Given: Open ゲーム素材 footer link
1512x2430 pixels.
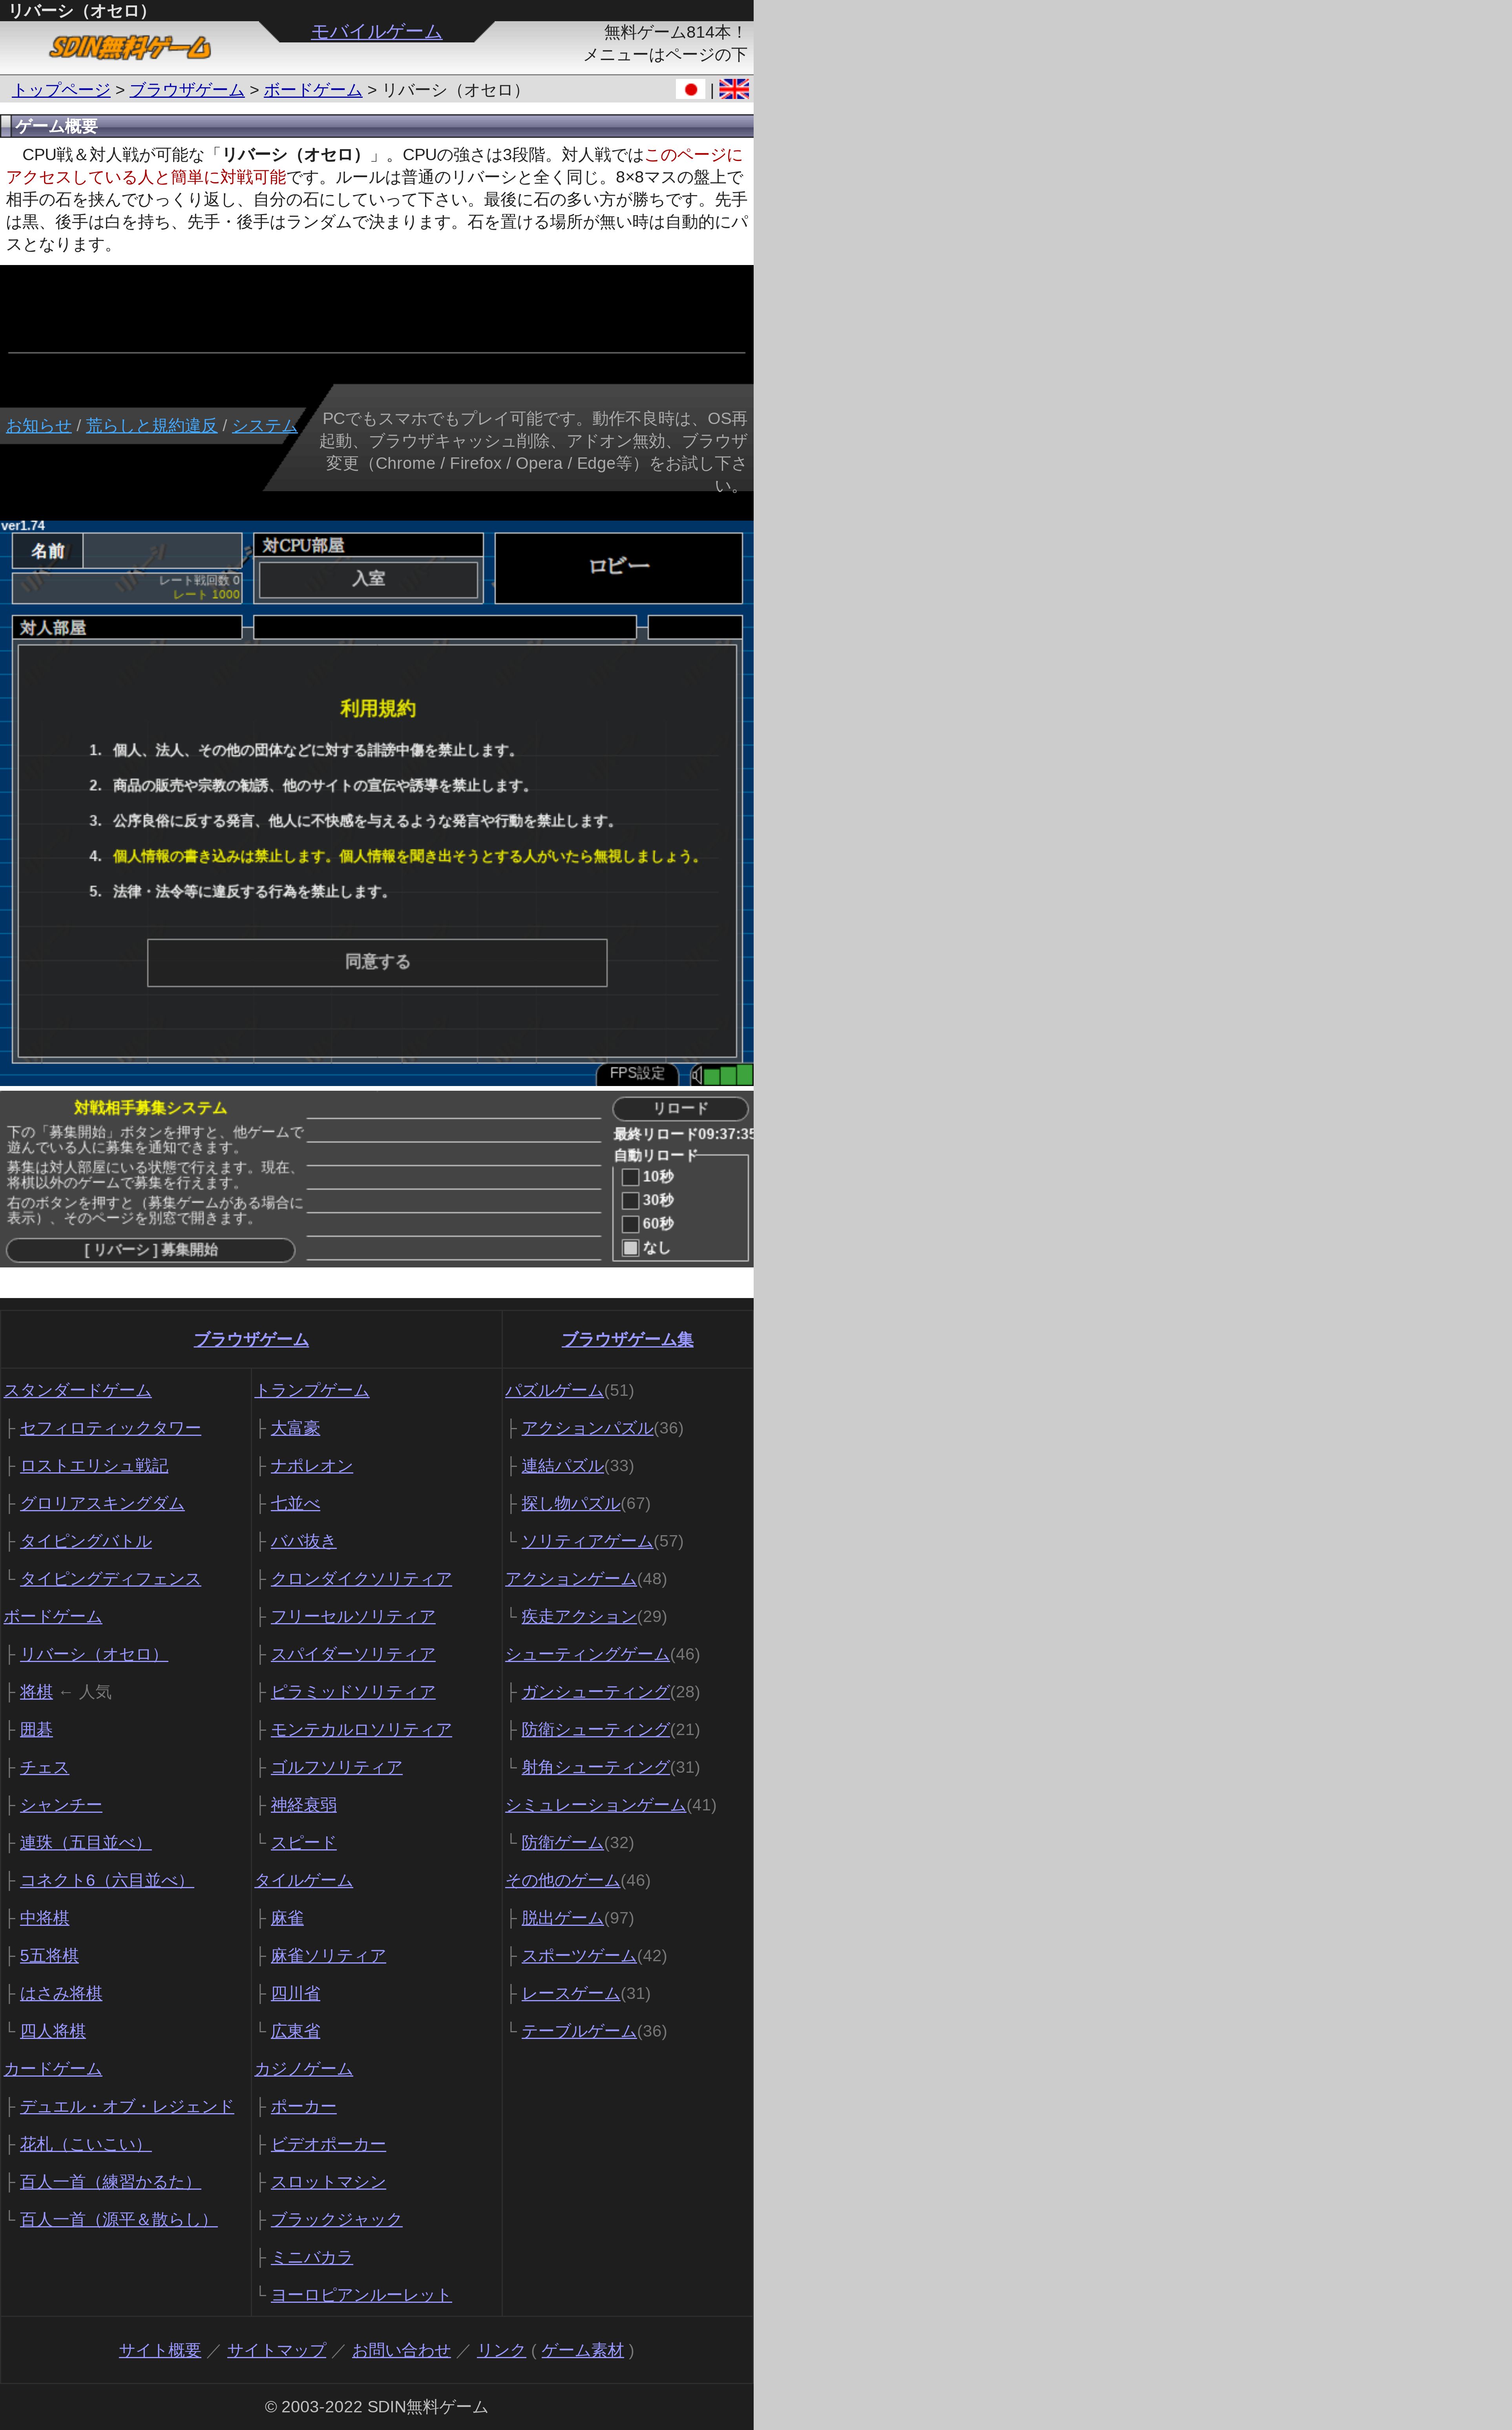Looking at the screenshot, I should click(582, 2351).
